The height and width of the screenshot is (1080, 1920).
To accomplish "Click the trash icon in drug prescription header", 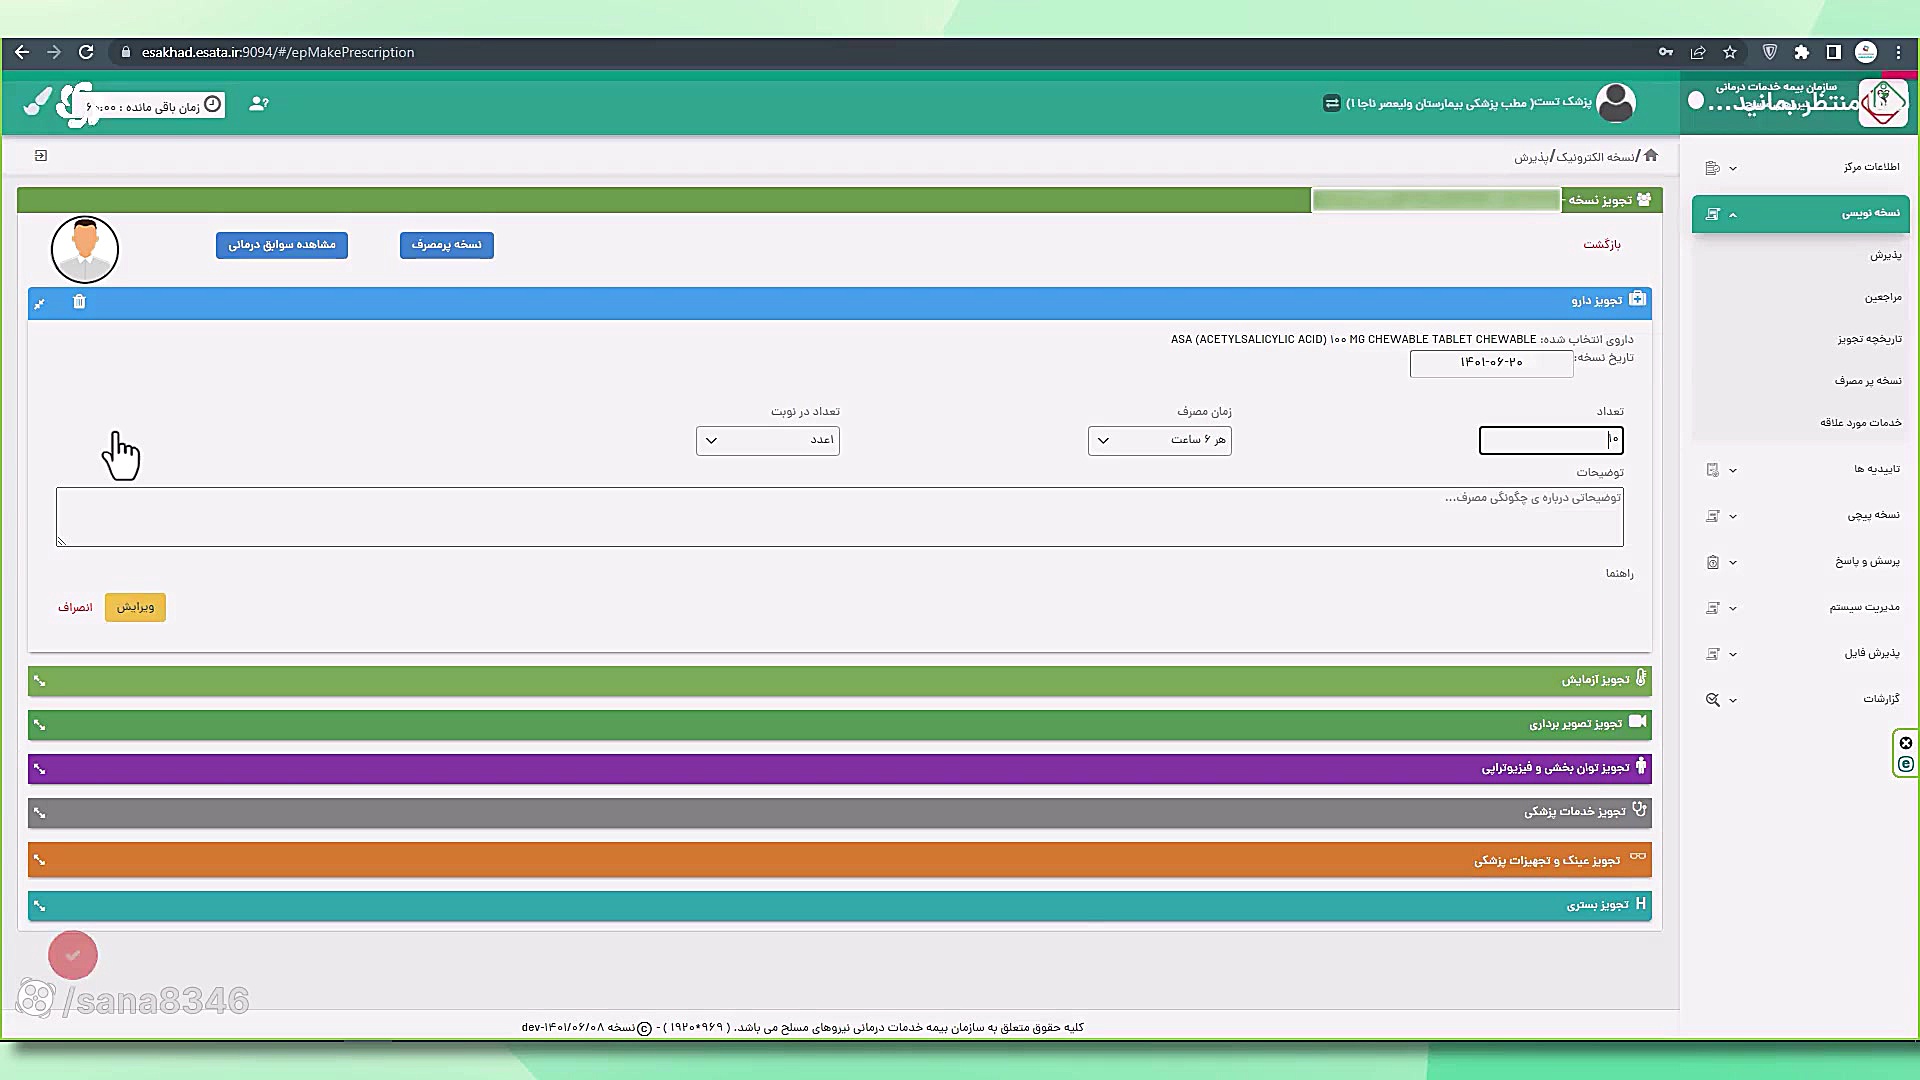I will tap(79, 302).
